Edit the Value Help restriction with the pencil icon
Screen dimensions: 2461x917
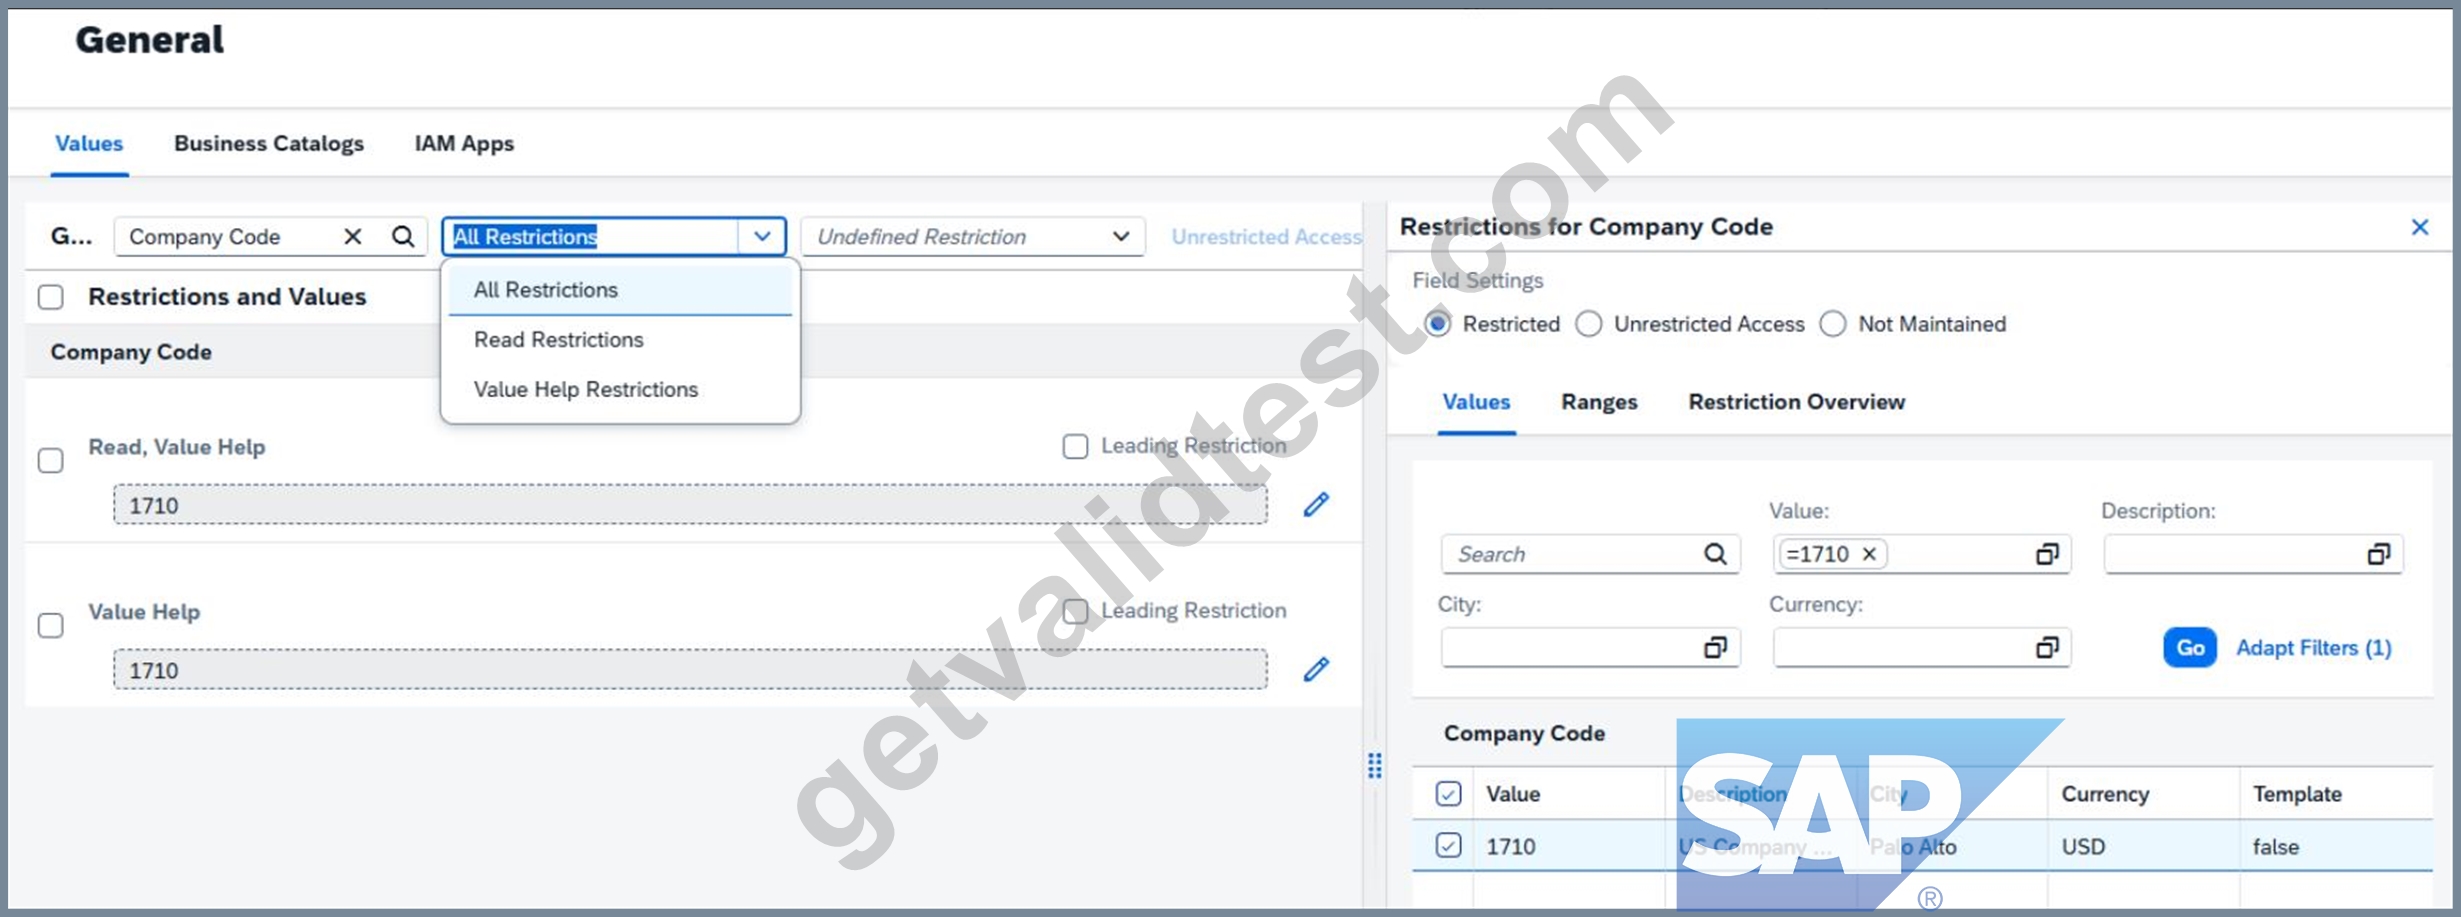coord(1316,669)
